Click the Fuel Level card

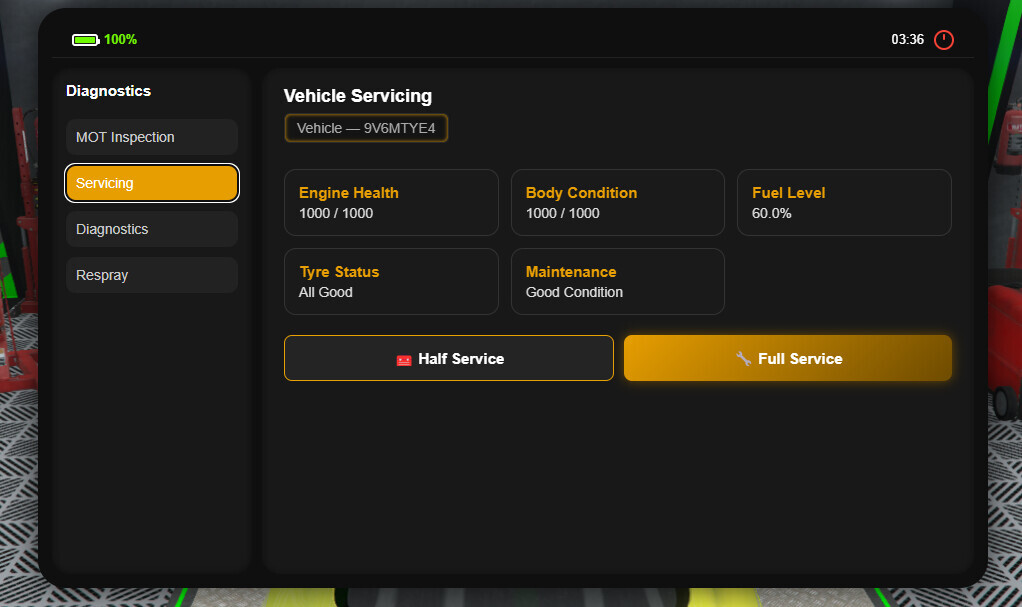(844, 202)
